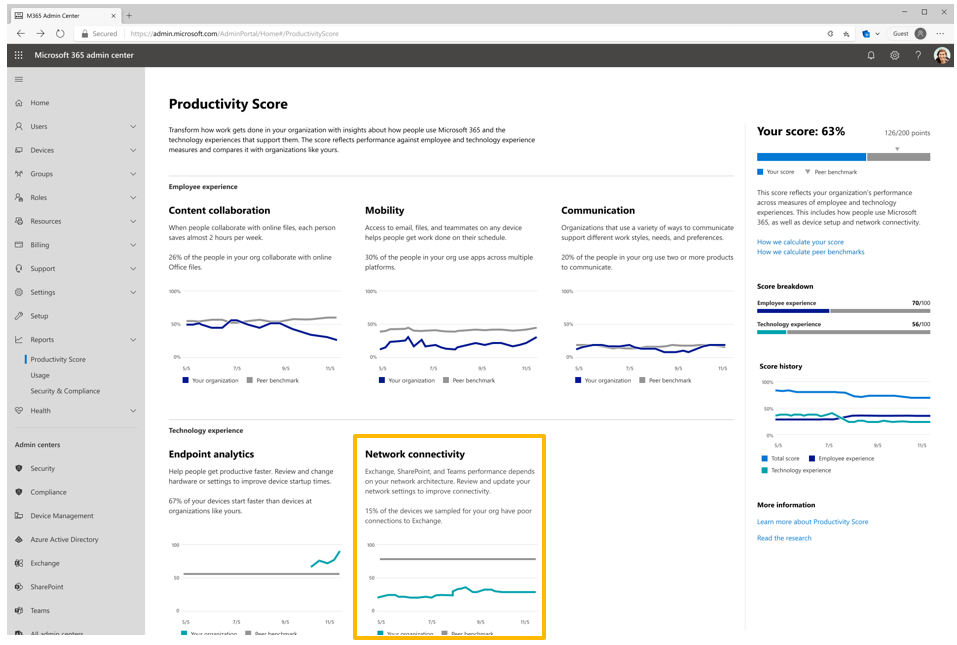Open 'Learn more about Productivity Score' link
The width and height of the screenshot is (957, 645).
(812, 522)
